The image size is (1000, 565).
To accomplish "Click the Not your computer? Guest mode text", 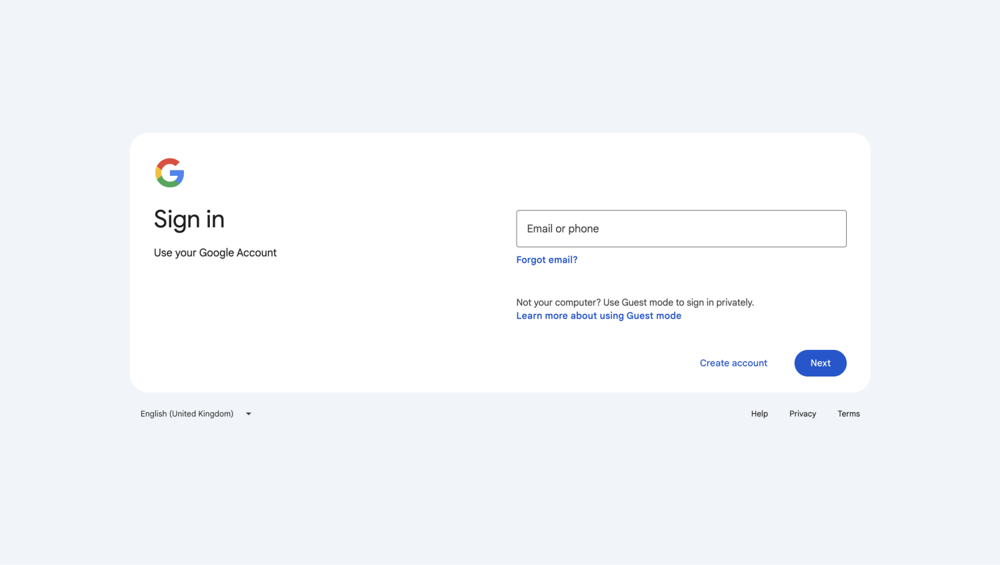I will pyautogui.click(x=635, y=302).
